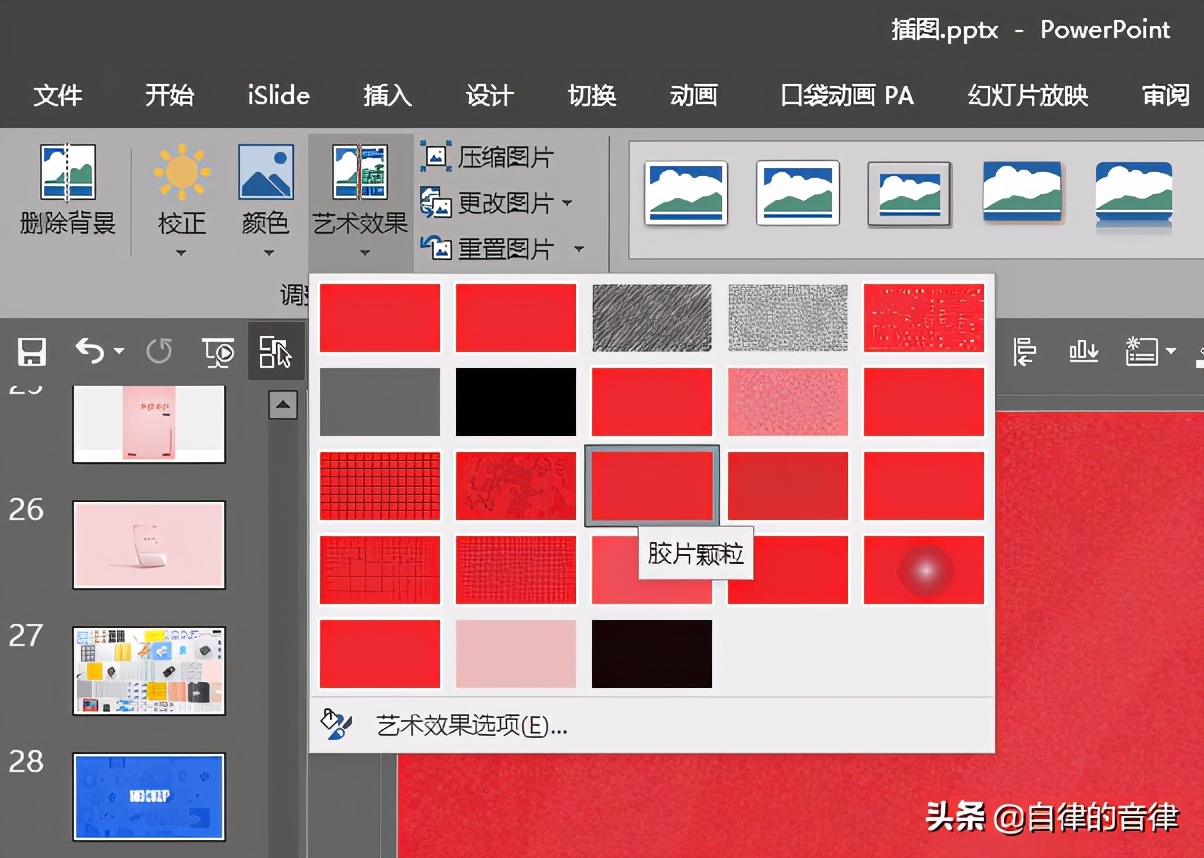Expand the Artistic Effects (艺术效果) dropdown
1204x858 pixels.
click(360, 252)
